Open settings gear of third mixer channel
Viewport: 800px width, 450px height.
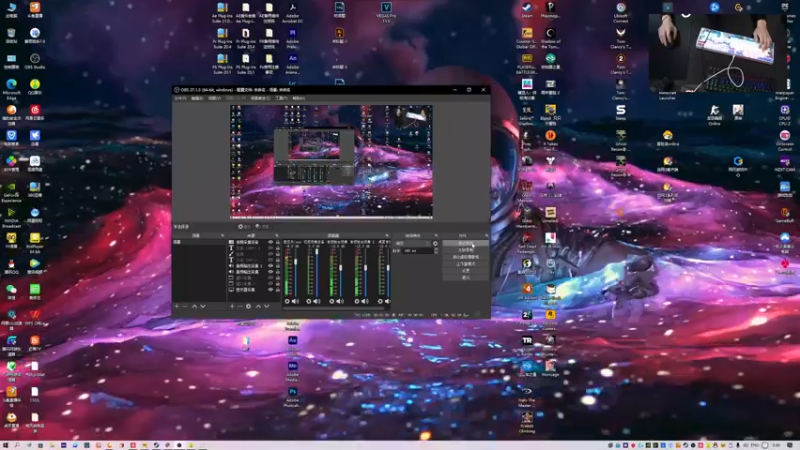click(x=332, y=301)
